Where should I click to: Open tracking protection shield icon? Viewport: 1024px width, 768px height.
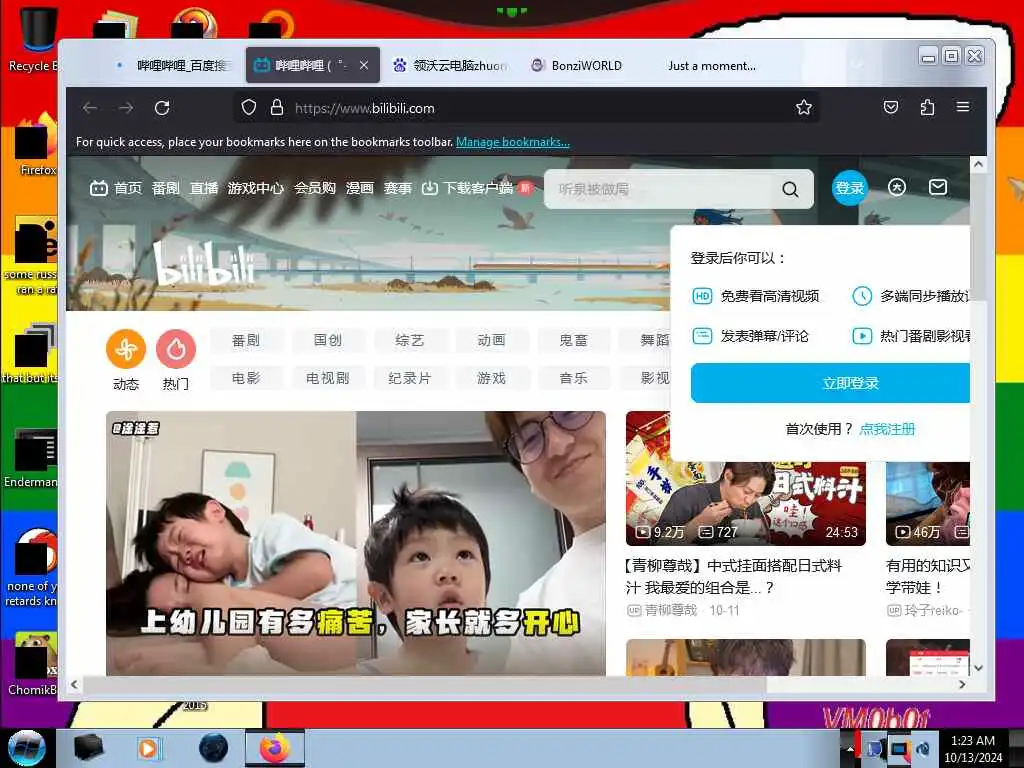249,108
